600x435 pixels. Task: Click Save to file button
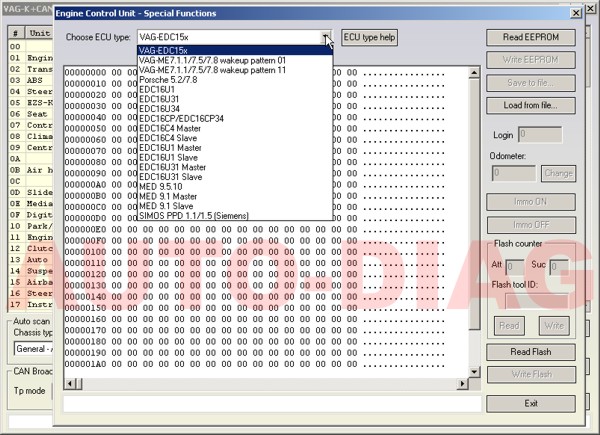point(531,83)
